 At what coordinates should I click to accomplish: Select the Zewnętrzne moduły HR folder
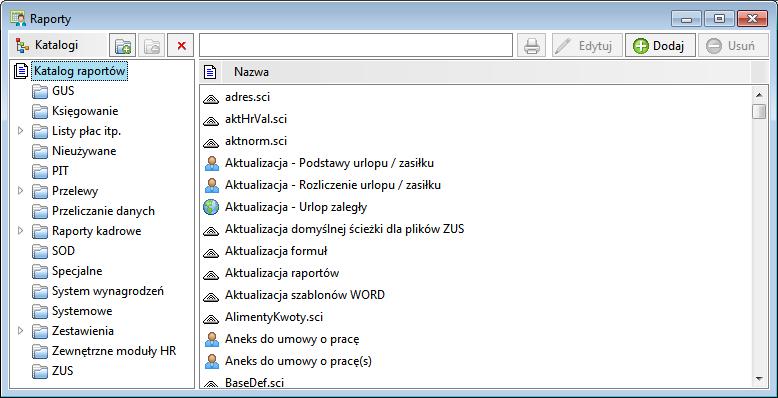pyautogui.click(x=114, y=351)
